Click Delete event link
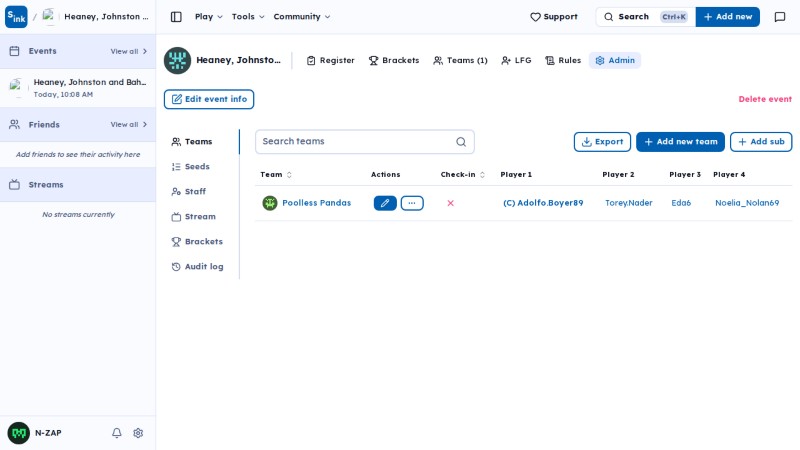800x450 pixels. point(765,99)
